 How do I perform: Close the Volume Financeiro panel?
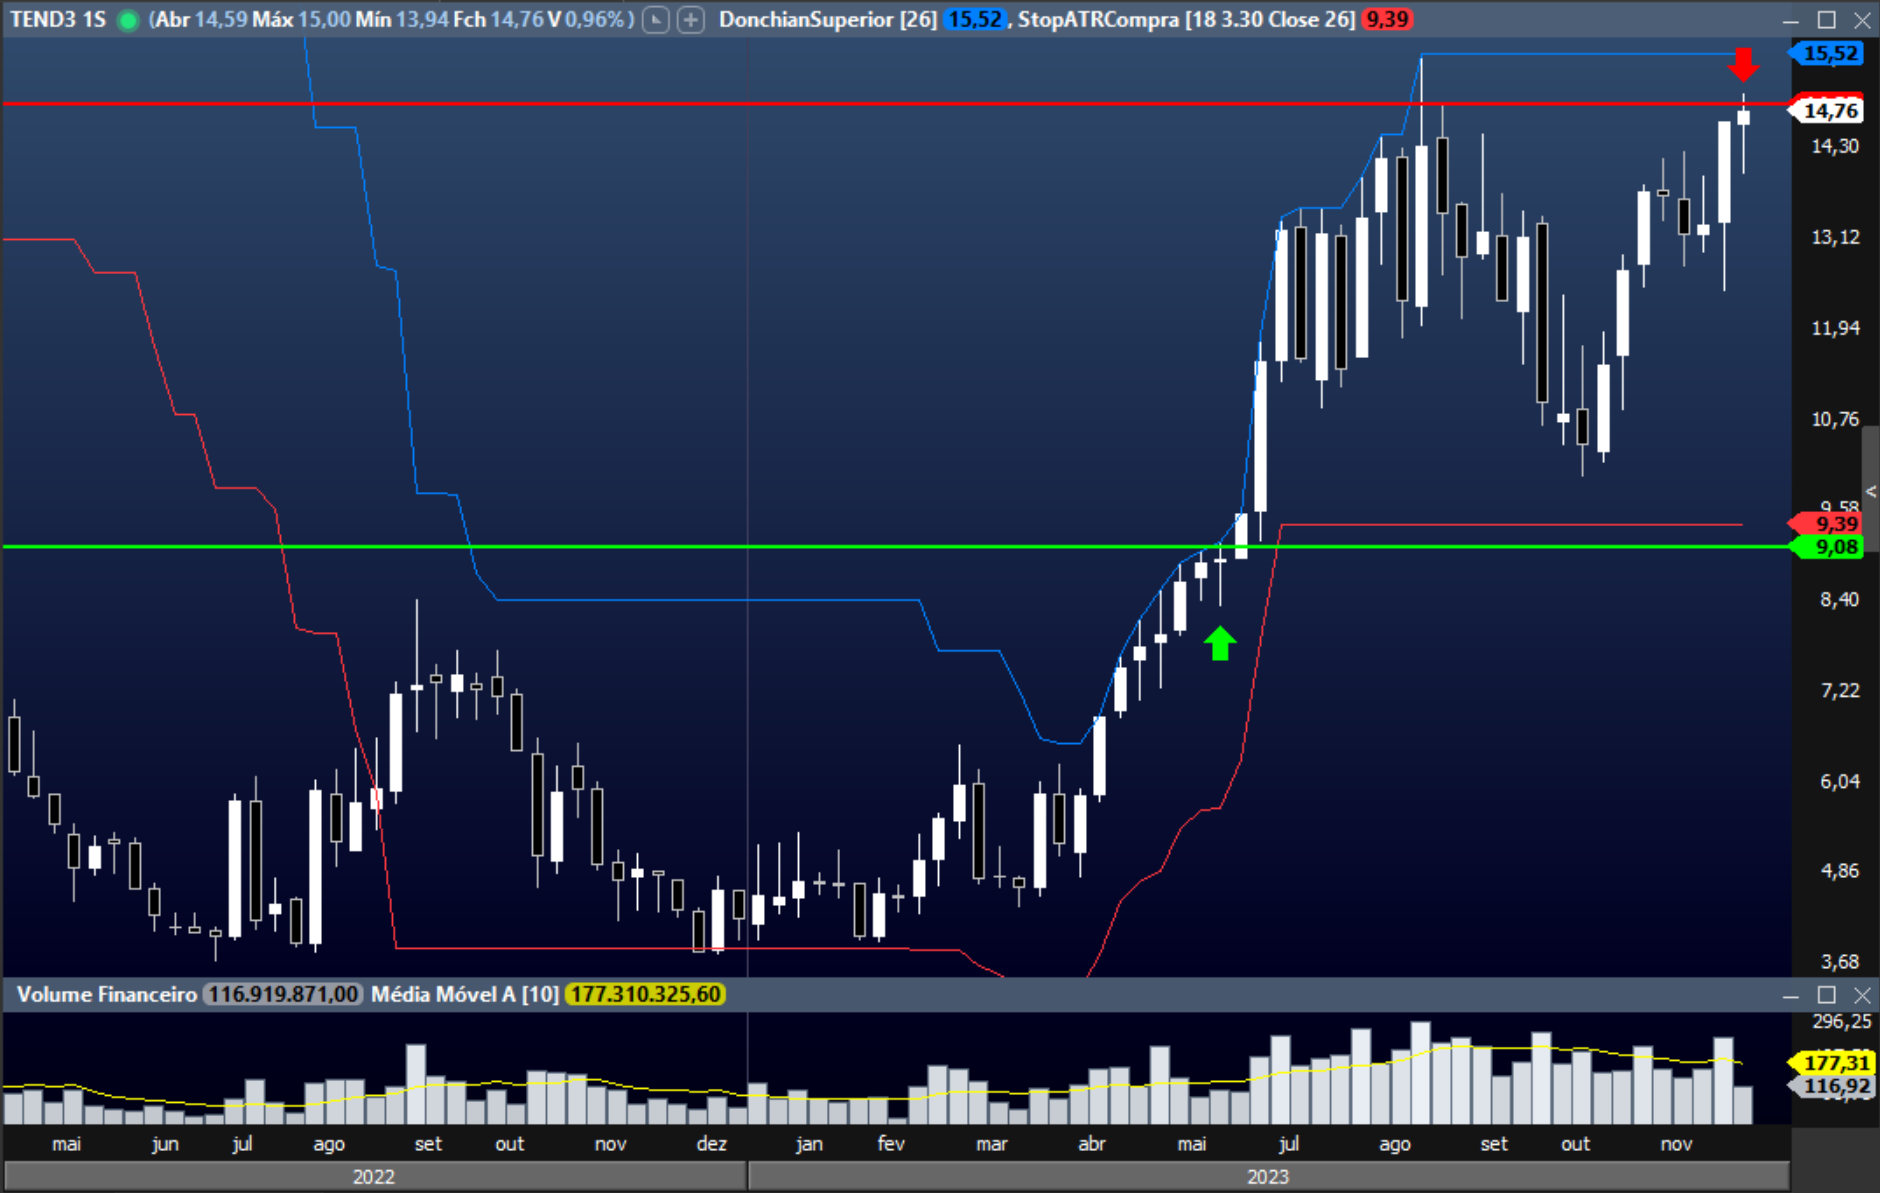tap(1862, 995)
